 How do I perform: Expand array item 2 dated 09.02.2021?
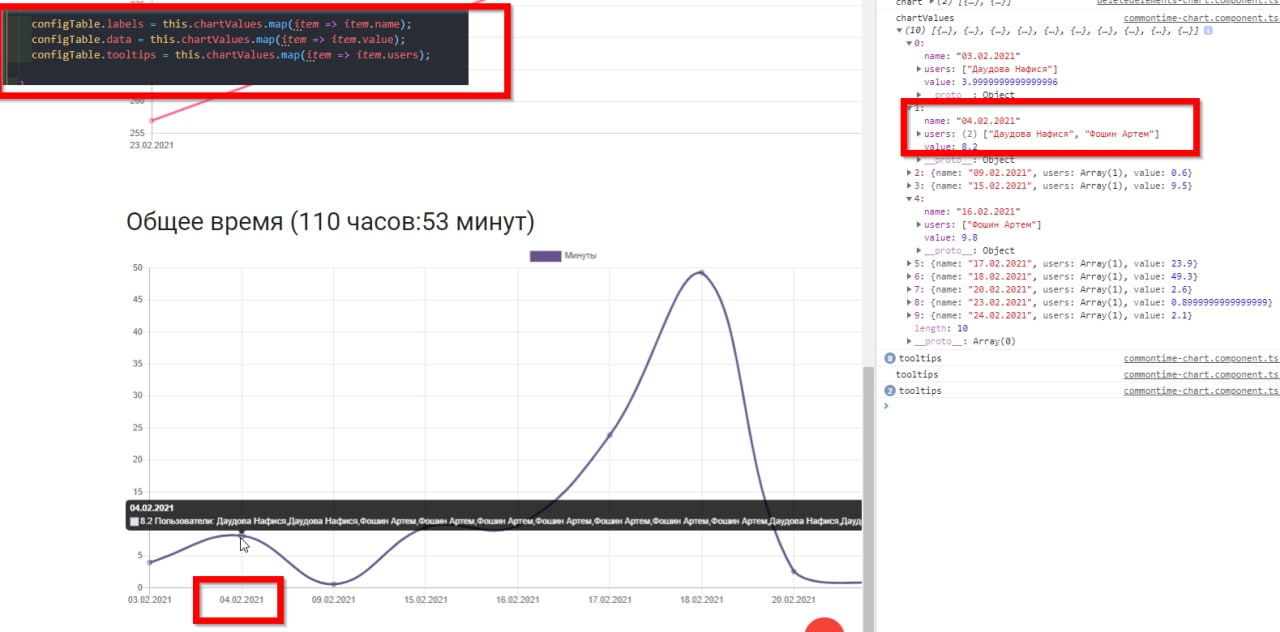click(909, 173)
